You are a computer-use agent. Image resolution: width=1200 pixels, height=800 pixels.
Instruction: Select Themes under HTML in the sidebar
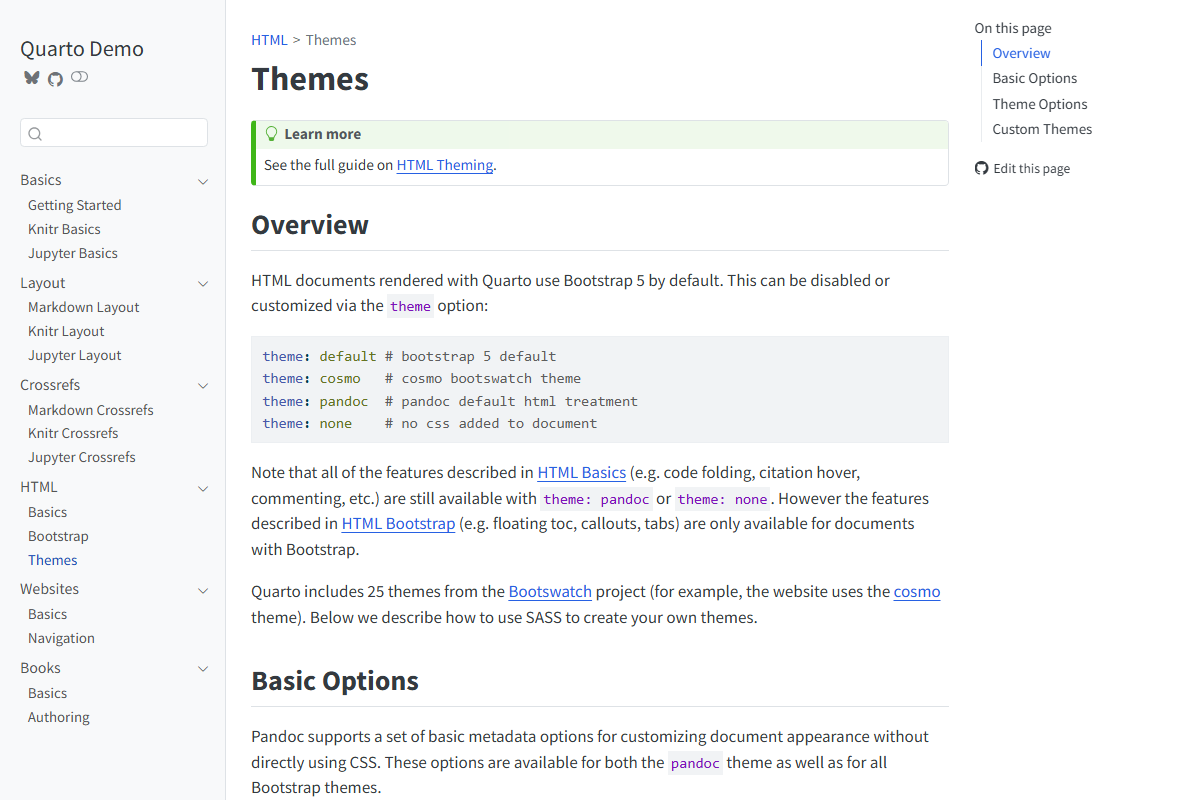pos(52,560)
